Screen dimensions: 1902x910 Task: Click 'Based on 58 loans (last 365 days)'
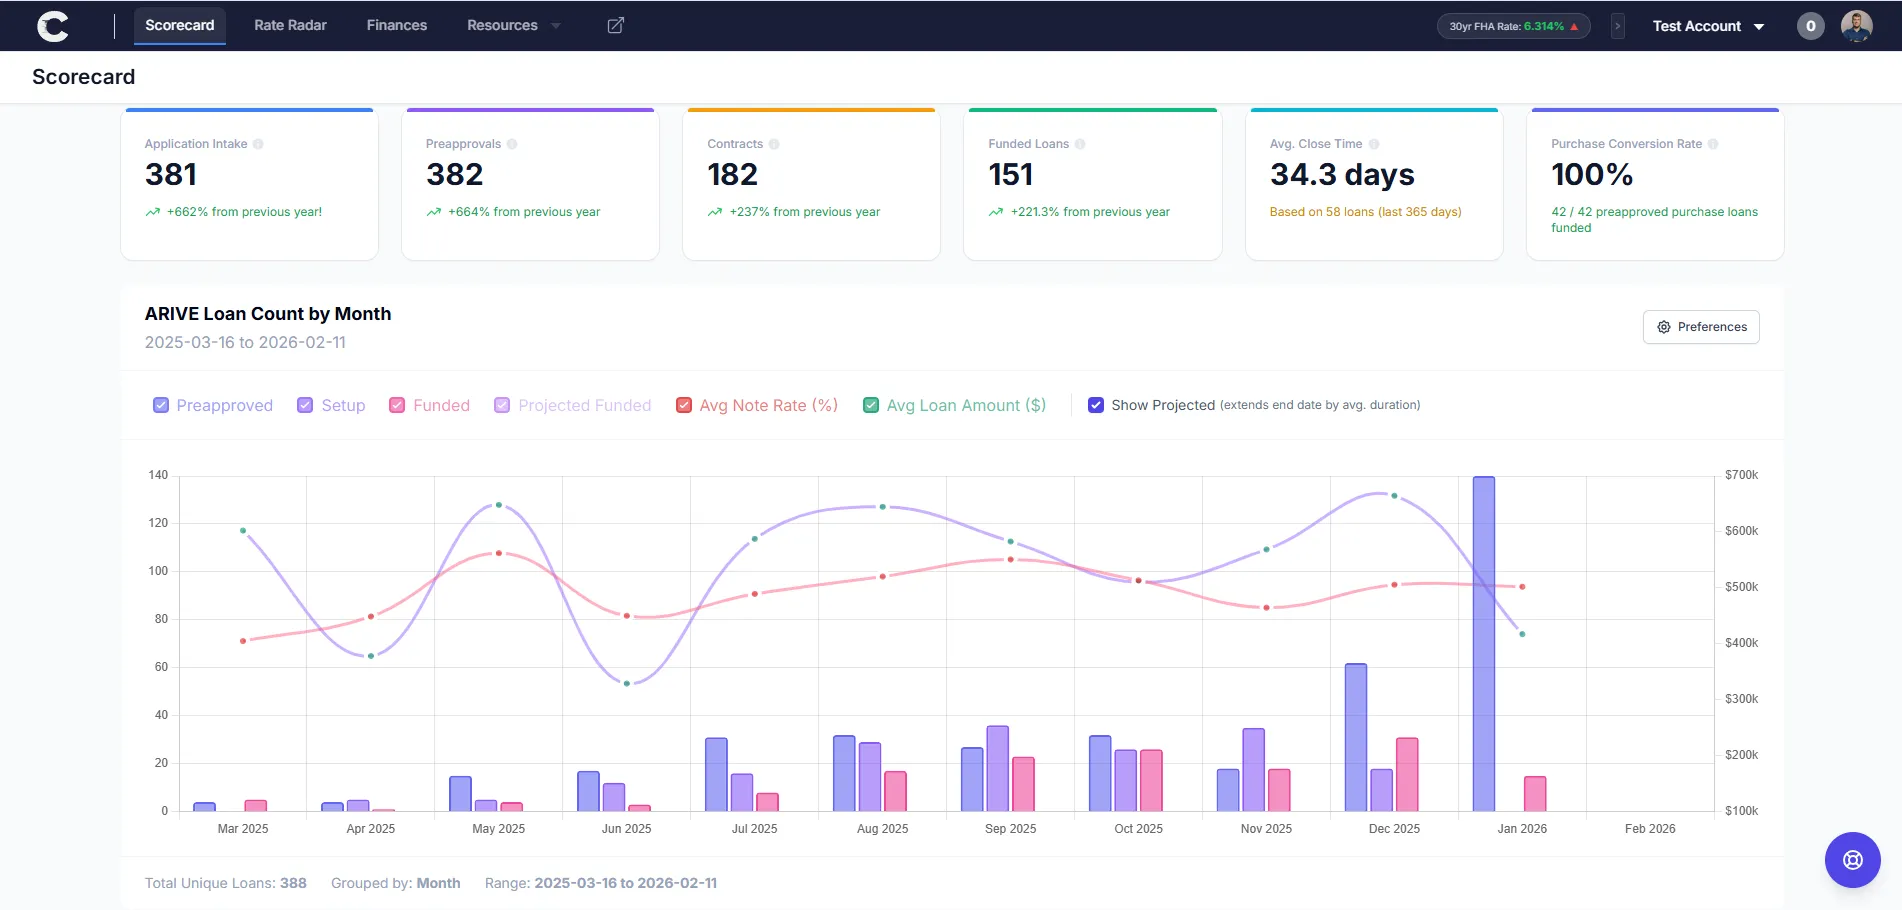(1365, 212)
